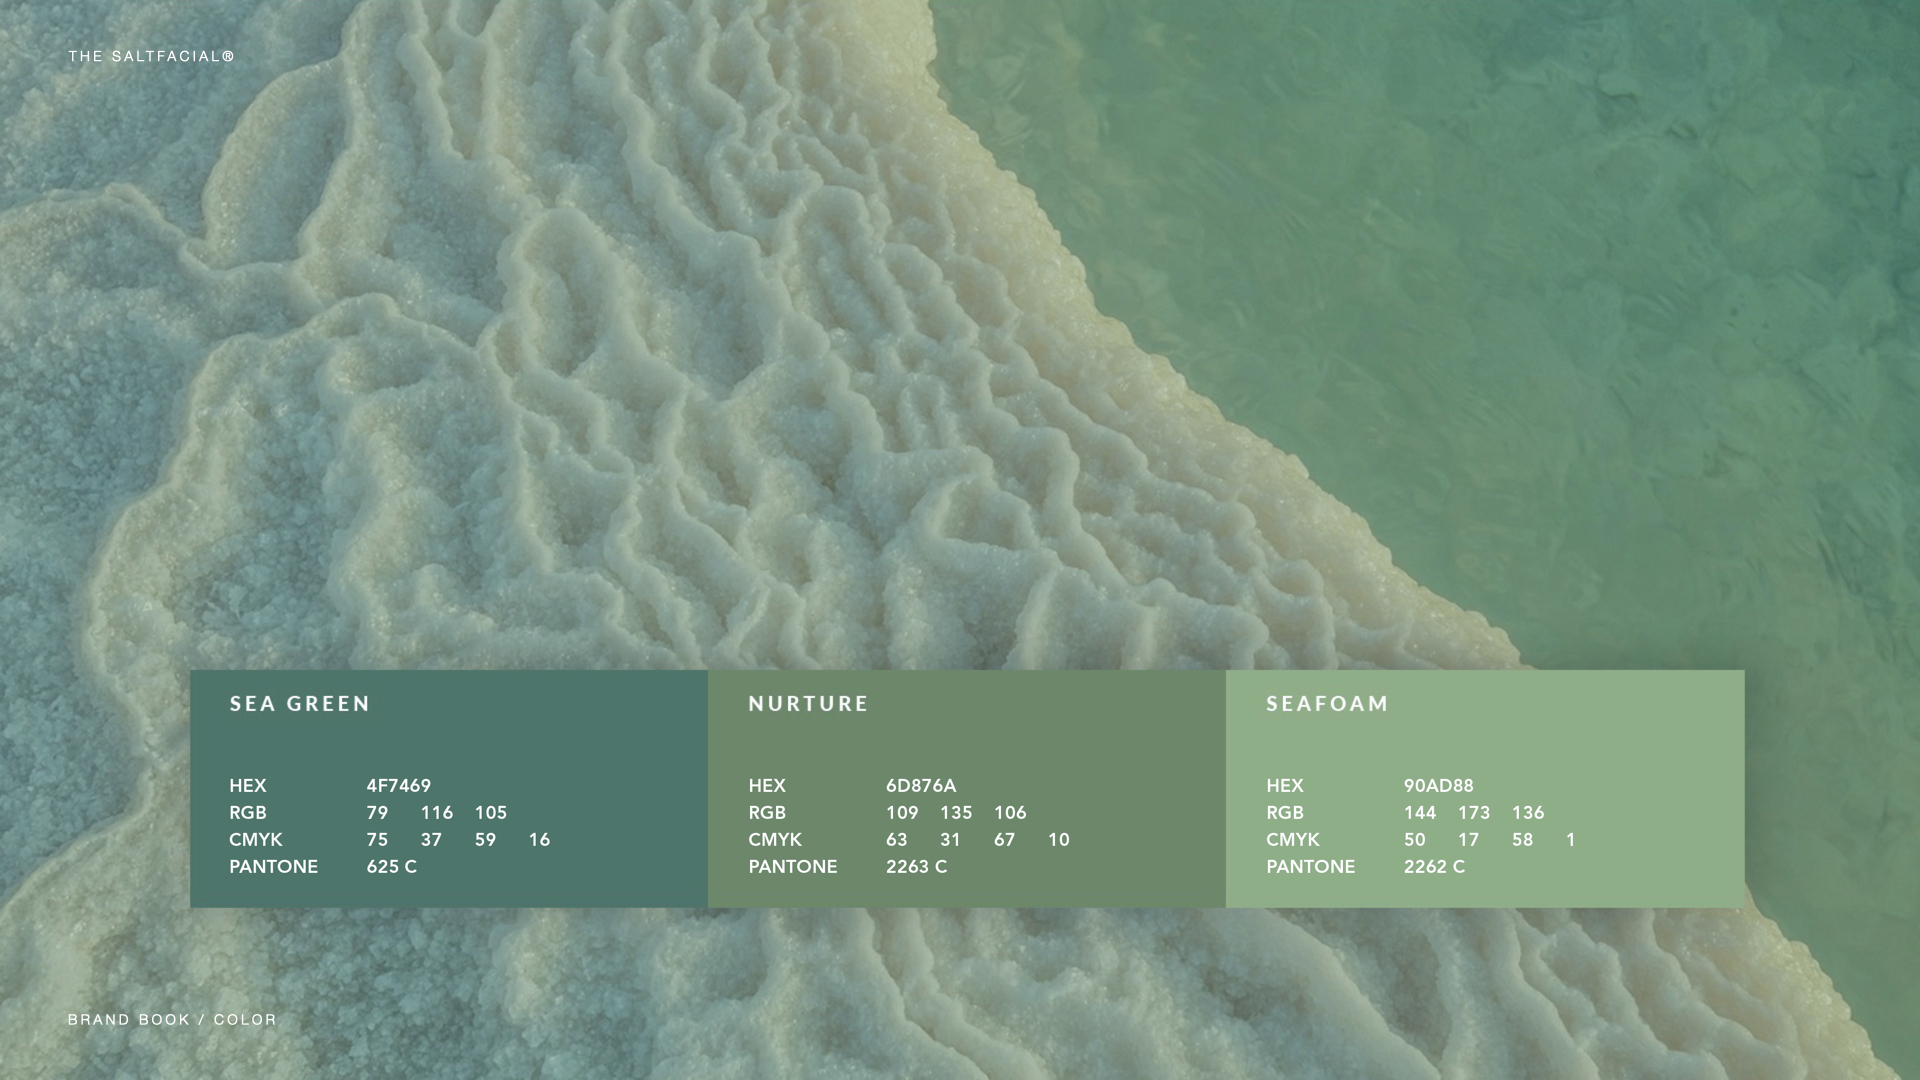Click RGB value 116 in Sea Green
1920x1080 pixels.
(436, 812)
